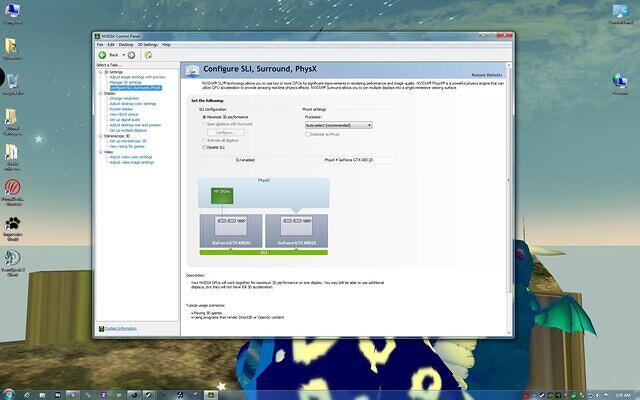
Task: Click the Back arrow button in toolbar
Action: point(102,54)
